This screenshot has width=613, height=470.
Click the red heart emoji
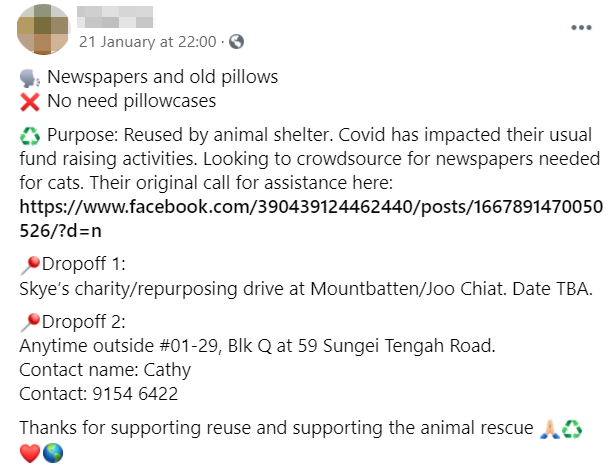point(29,453)
